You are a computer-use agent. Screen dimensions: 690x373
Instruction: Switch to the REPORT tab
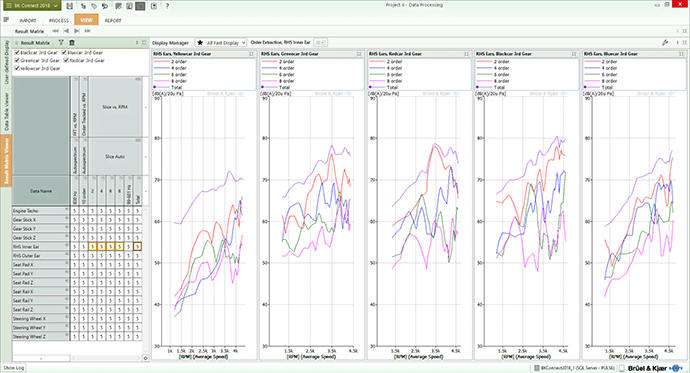tap(113, 20)
